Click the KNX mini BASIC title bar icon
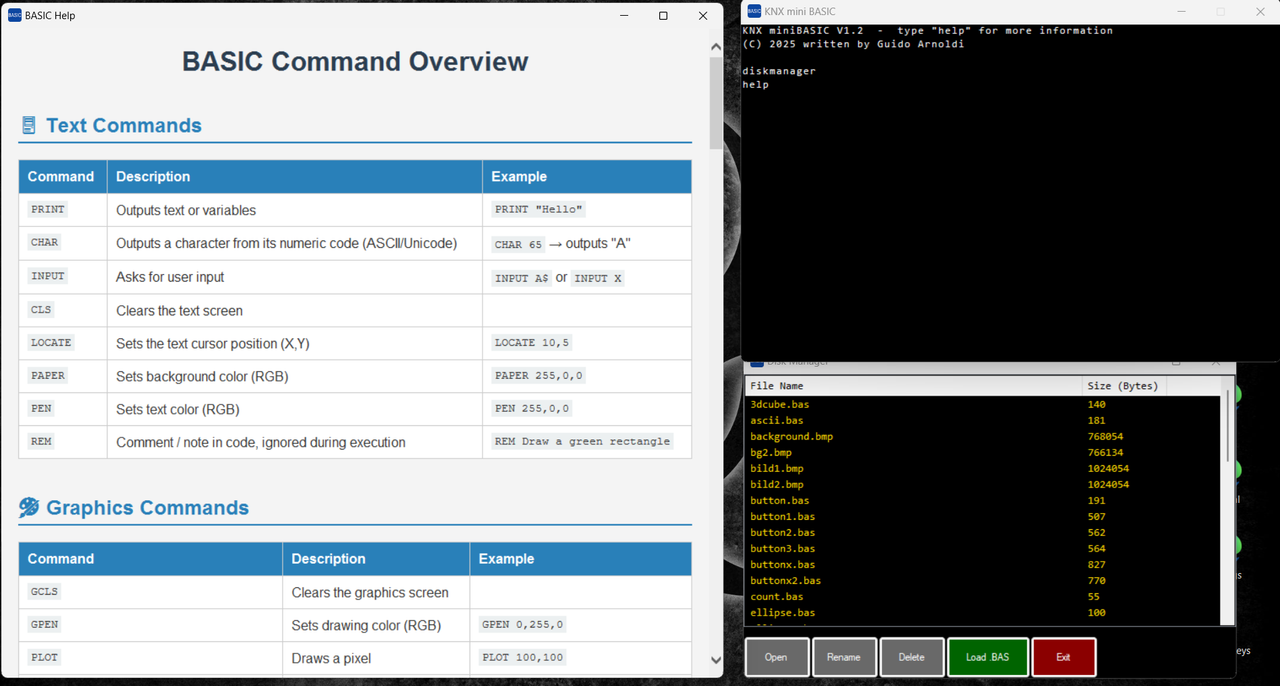Screen dimensions: 1280x686 (x=754, y=11)
